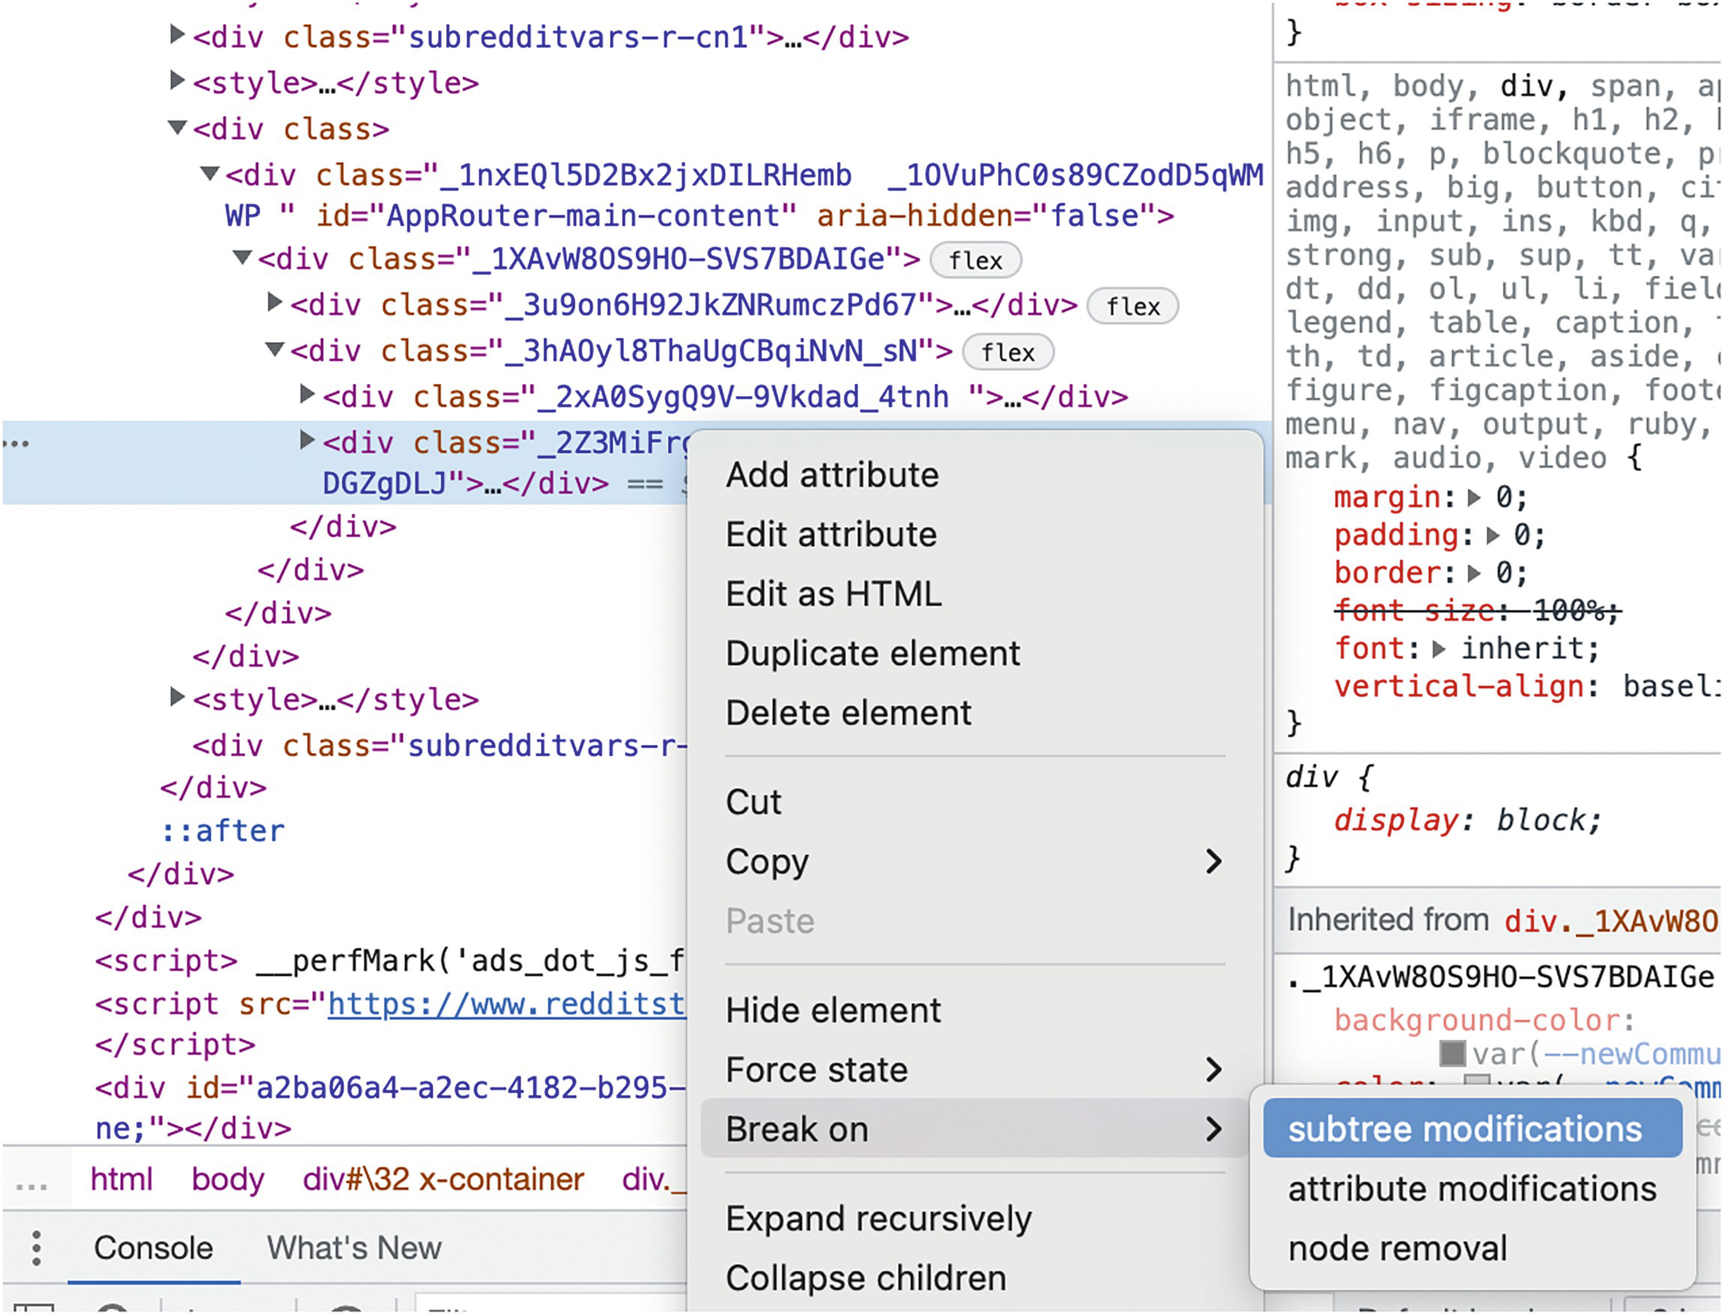Open the redditstatic script src link
The image size is (1725, 1316).
coord(506,1004)
